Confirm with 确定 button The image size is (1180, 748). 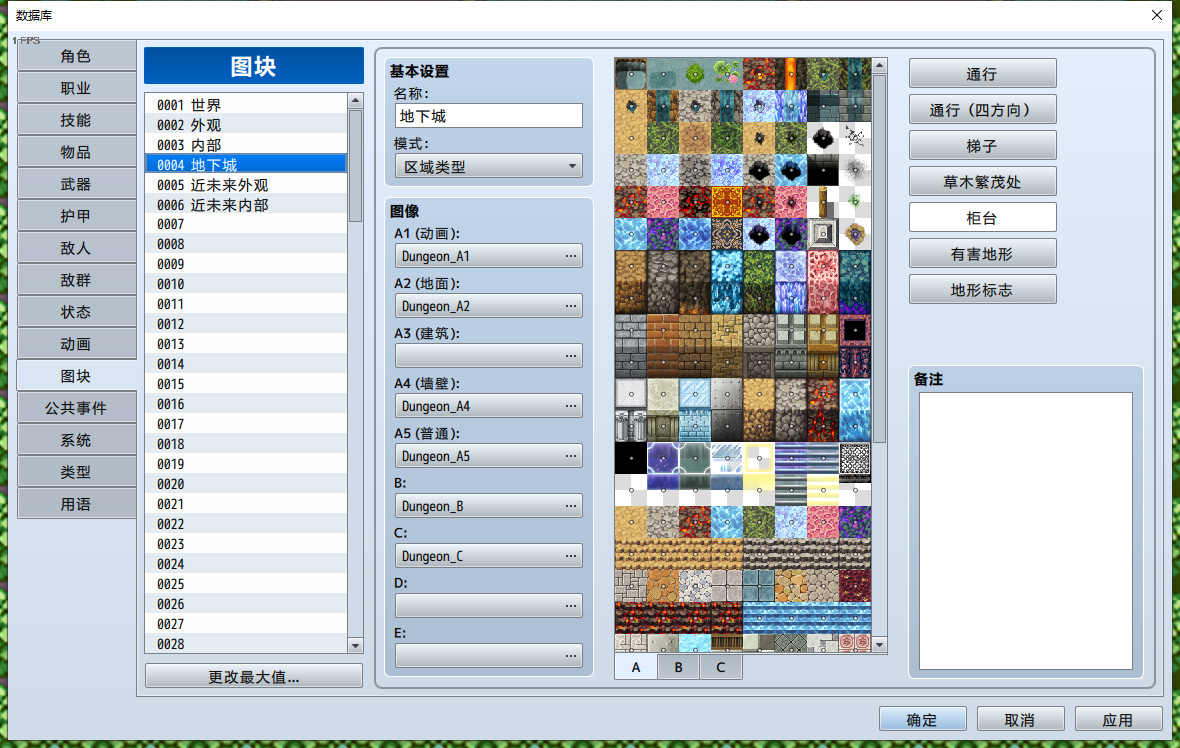pyautogui.click(x=922, y=719)
